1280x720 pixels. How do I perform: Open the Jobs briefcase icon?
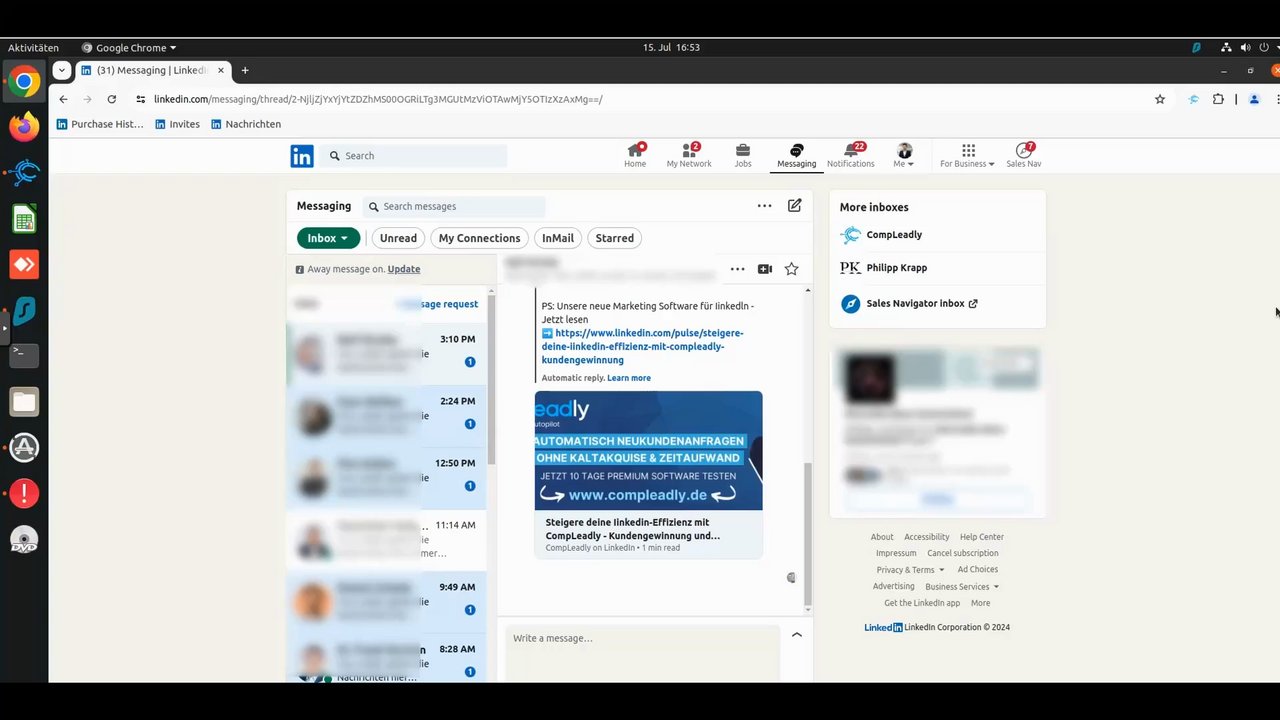pos(743,155)
